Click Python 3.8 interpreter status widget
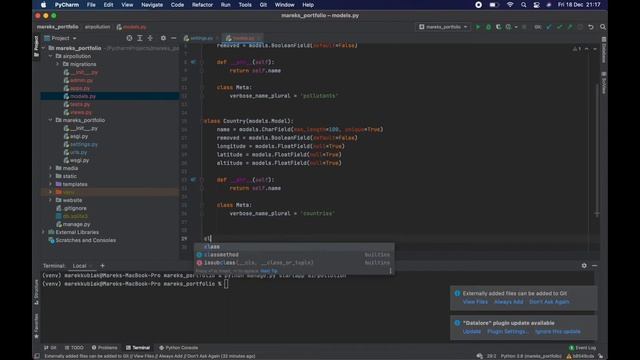The height and width of the screenshot is (360, 640). point(531,356)
